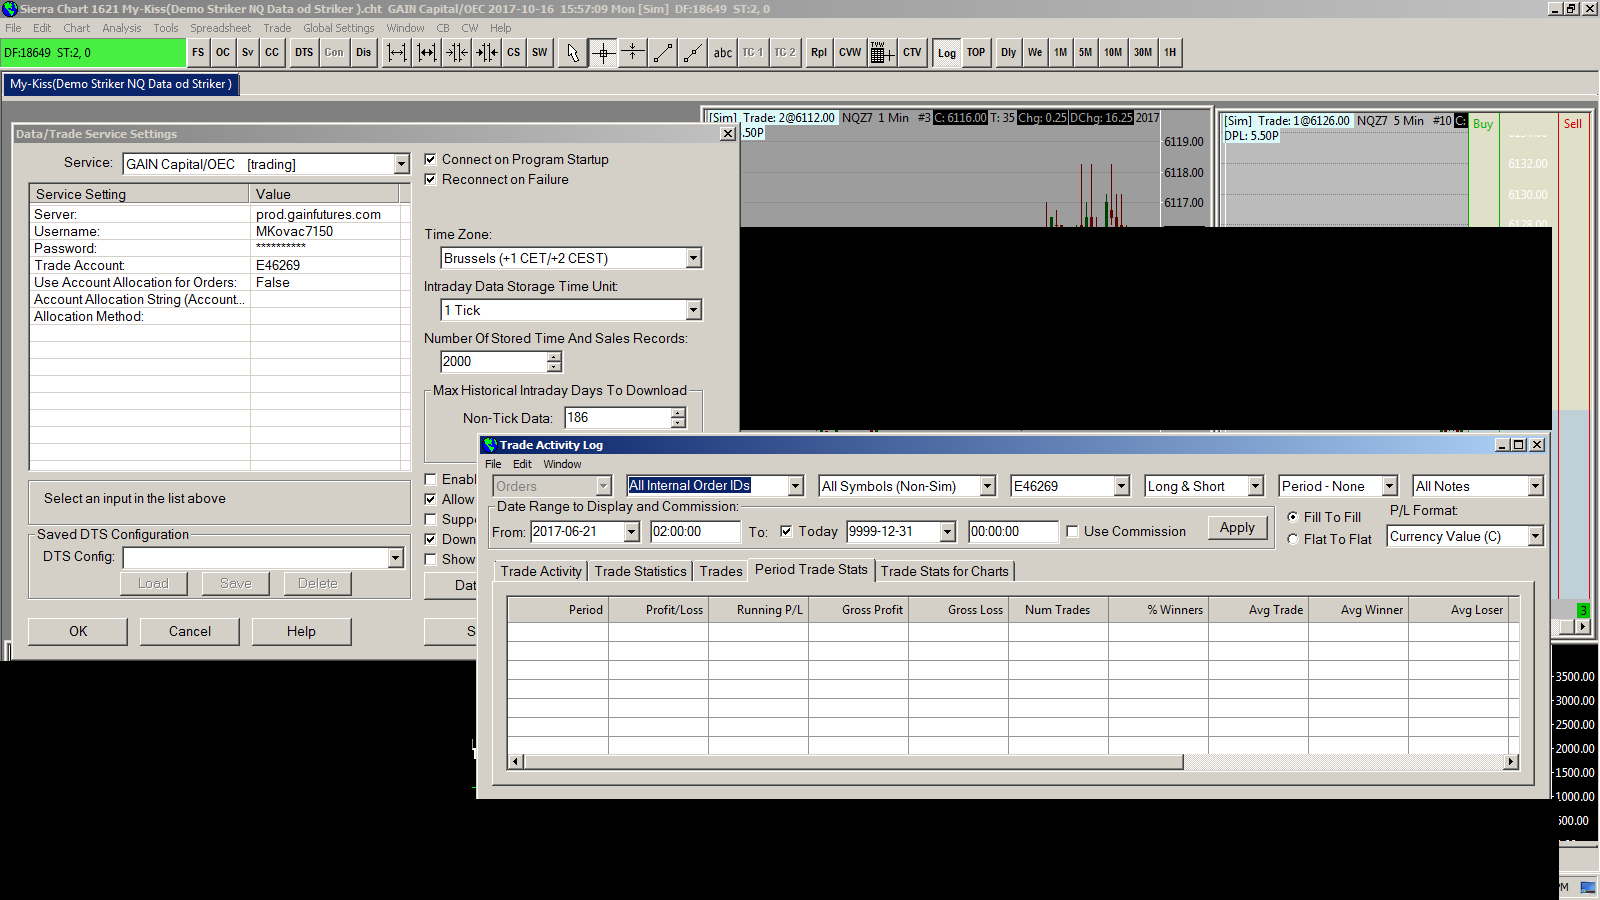This screenshot has height=900, width=1600.
Task: Click the Apply button in Trade Activity Log
Action: (1237, 528)
